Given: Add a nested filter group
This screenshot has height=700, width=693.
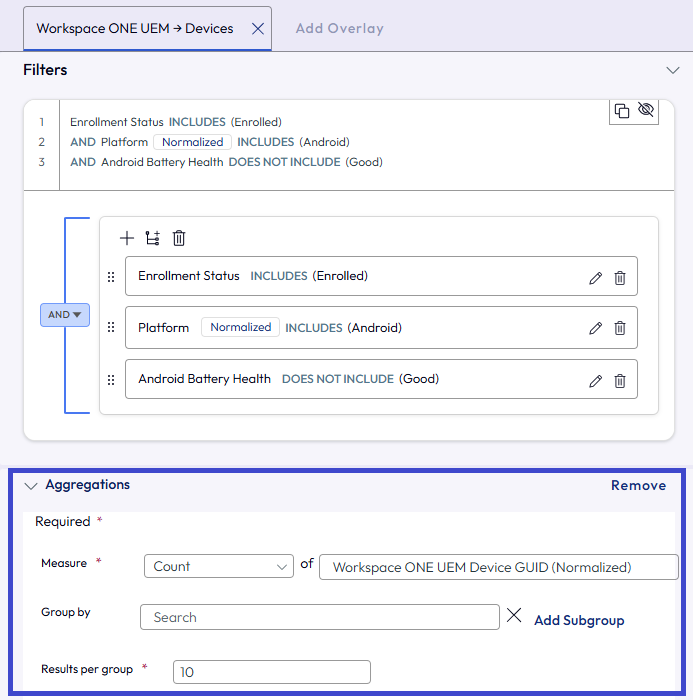Looking at the screenshot, I should [153, 238].
